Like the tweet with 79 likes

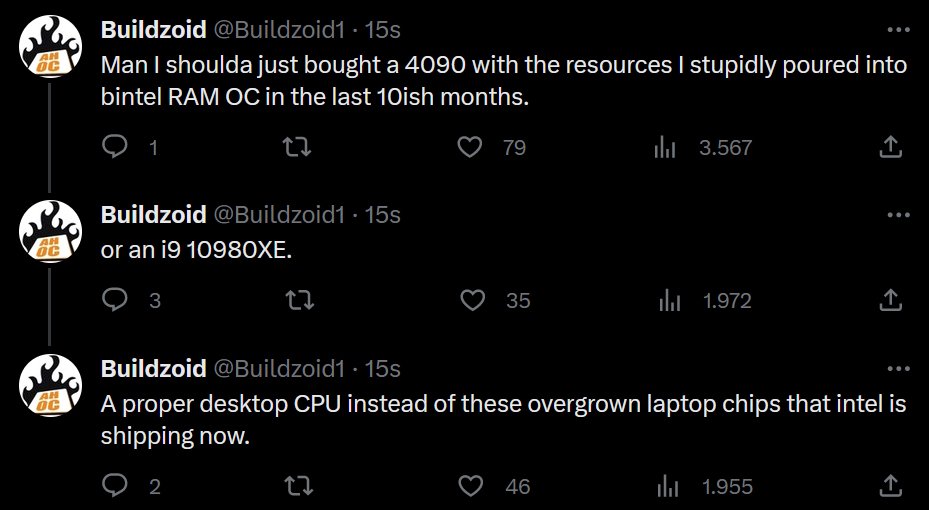click(470, 147)
